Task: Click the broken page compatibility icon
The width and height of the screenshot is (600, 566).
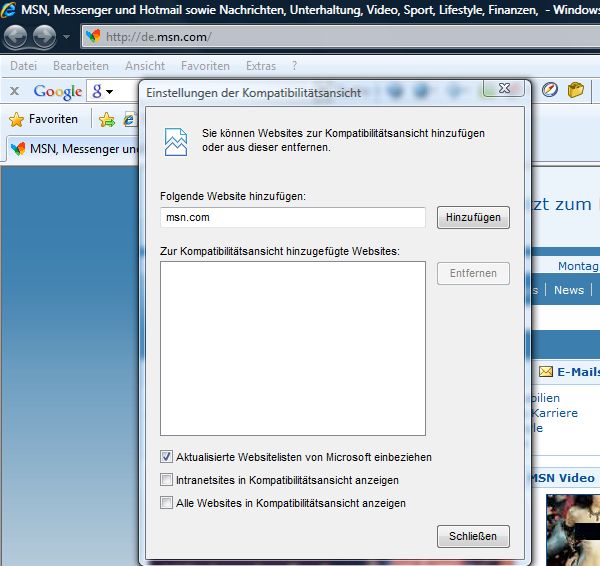Action: tap(176, 142)
